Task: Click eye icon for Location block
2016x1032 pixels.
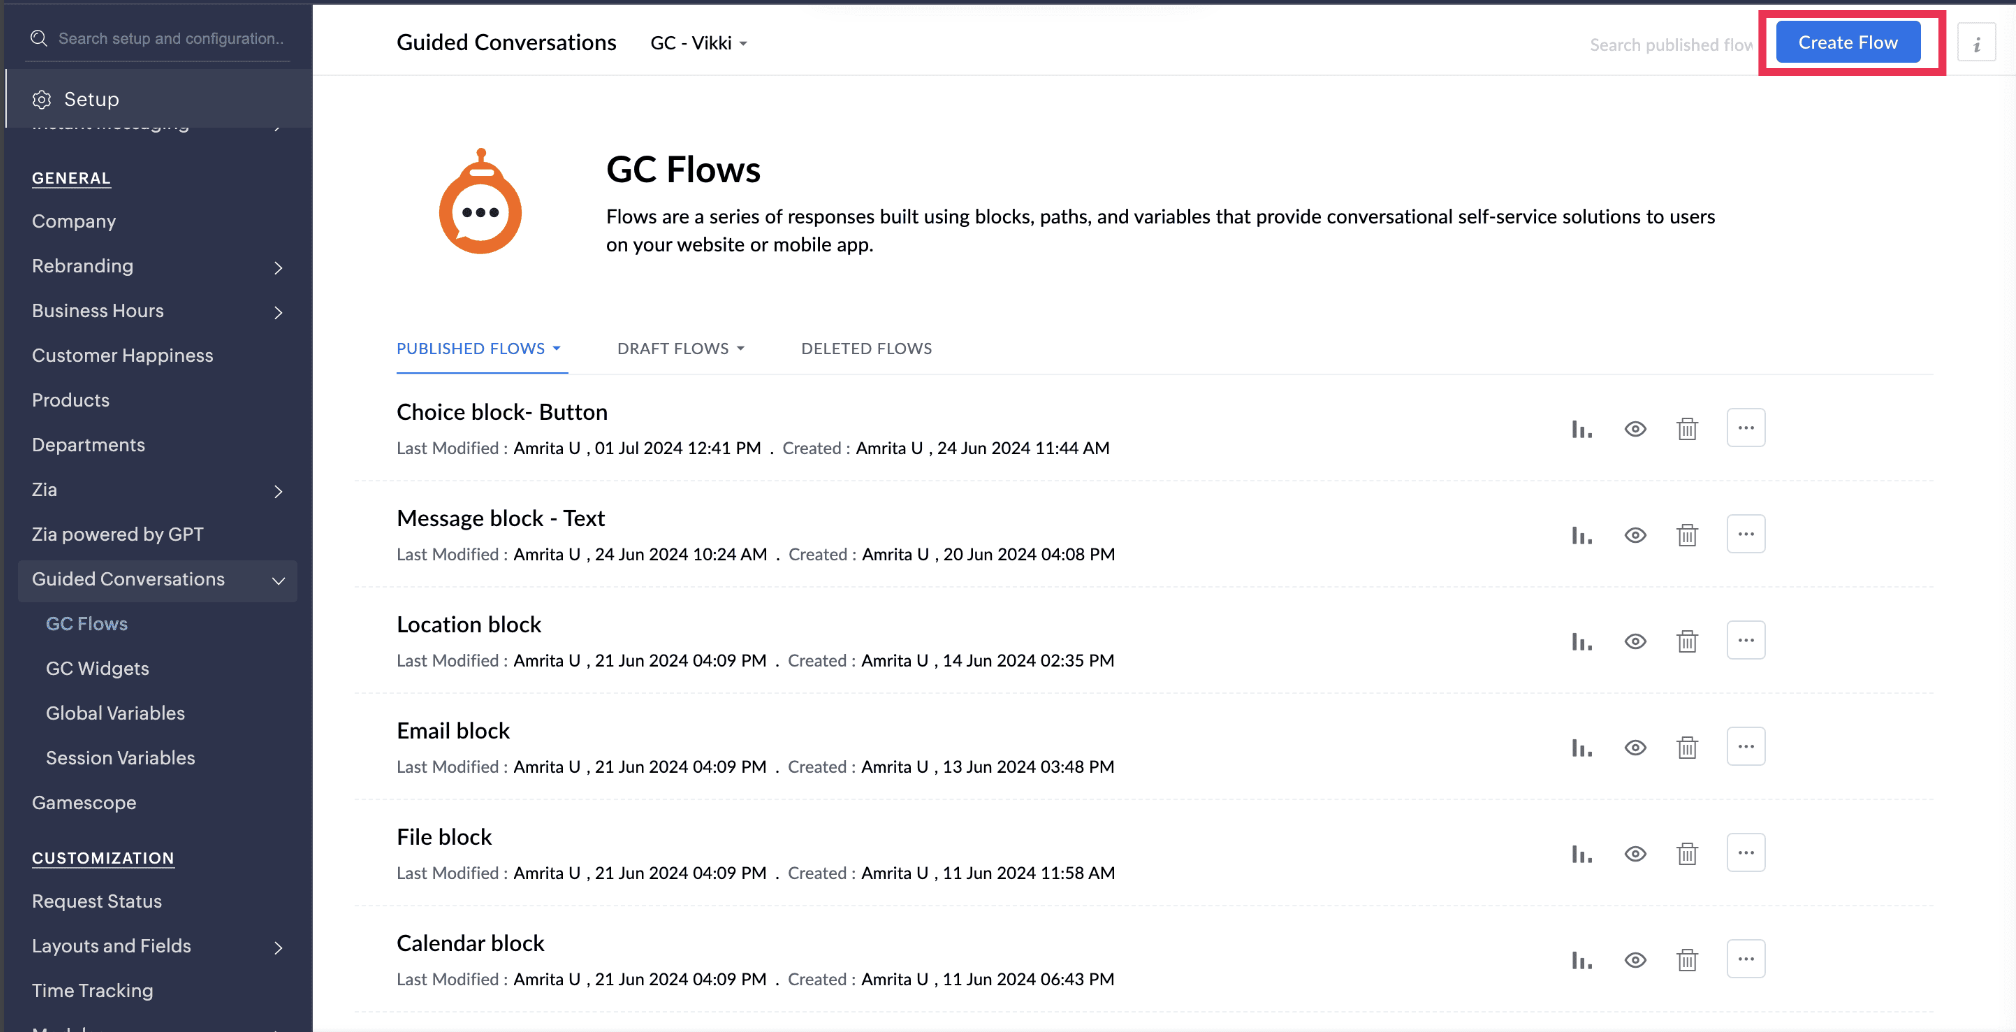Action: point(1635,642)
